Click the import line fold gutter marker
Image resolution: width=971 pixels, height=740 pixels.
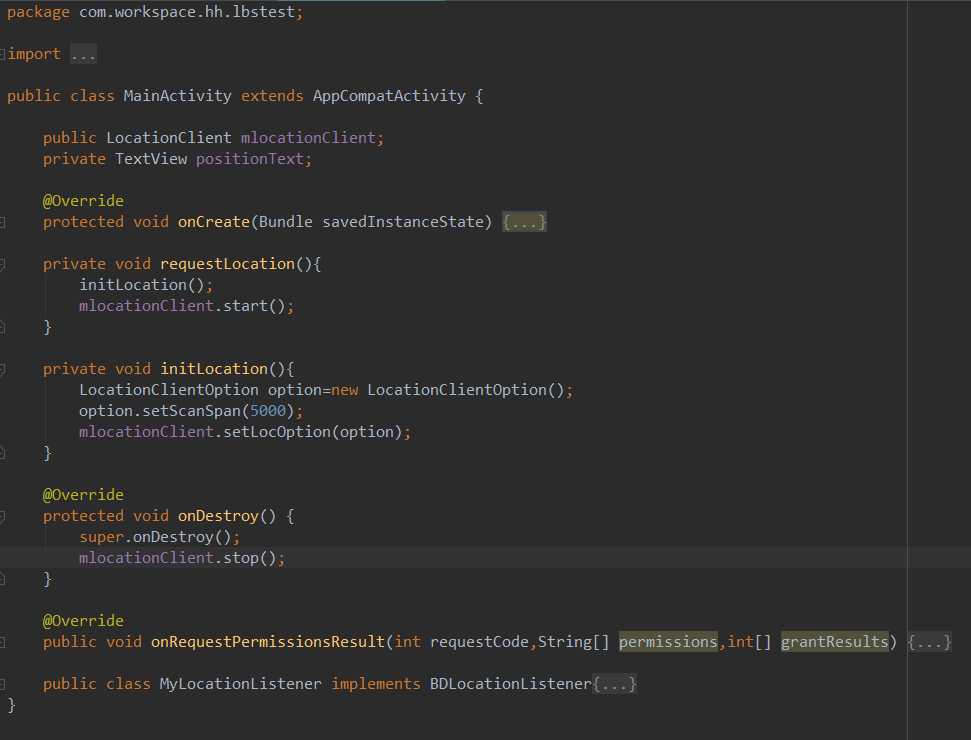[x=2, y=54]
